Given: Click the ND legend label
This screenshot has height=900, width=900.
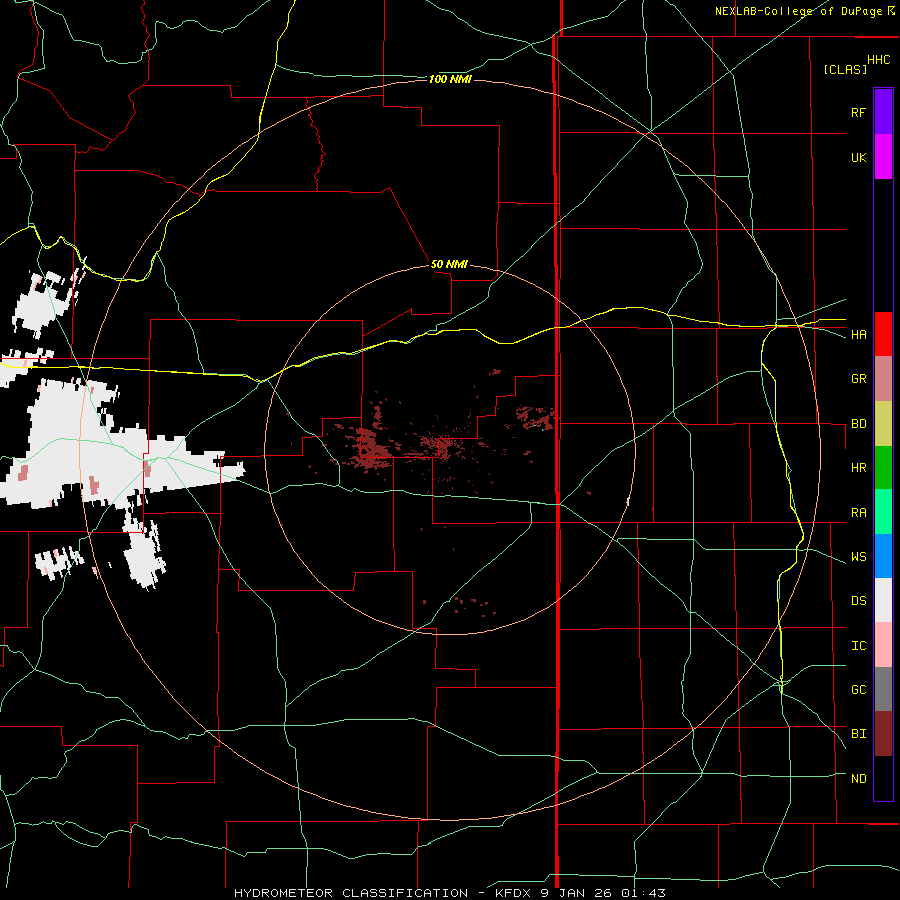Looking at the screenshot, I should tap(858, 779).
